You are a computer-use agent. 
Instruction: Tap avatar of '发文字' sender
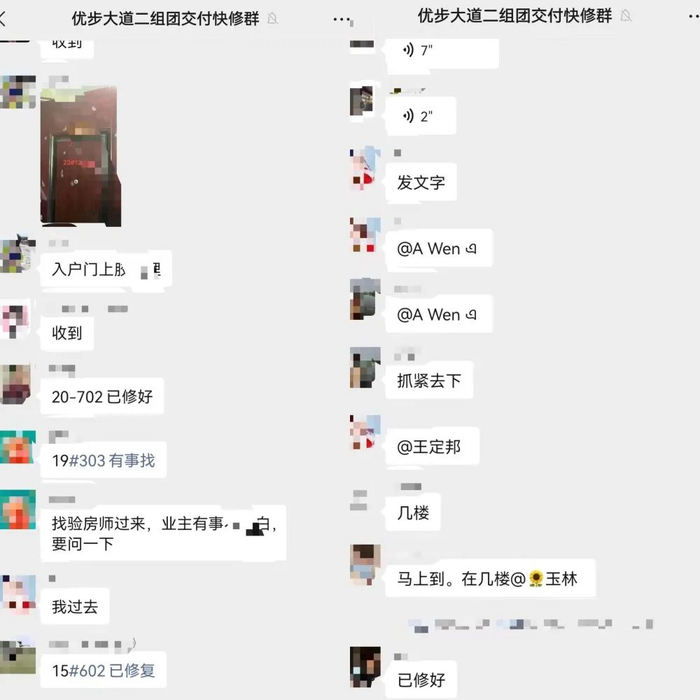point(365,167)
